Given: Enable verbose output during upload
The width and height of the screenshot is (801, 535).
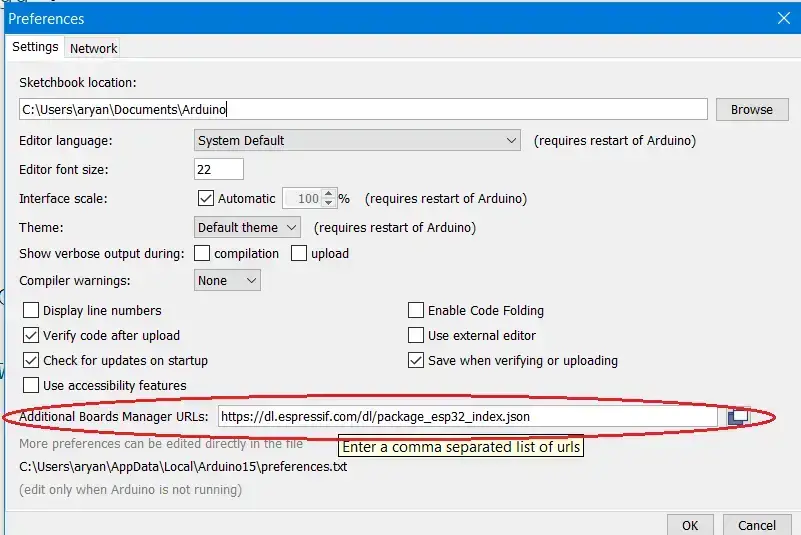Looking at the screenshot, I should click(299, 253).
